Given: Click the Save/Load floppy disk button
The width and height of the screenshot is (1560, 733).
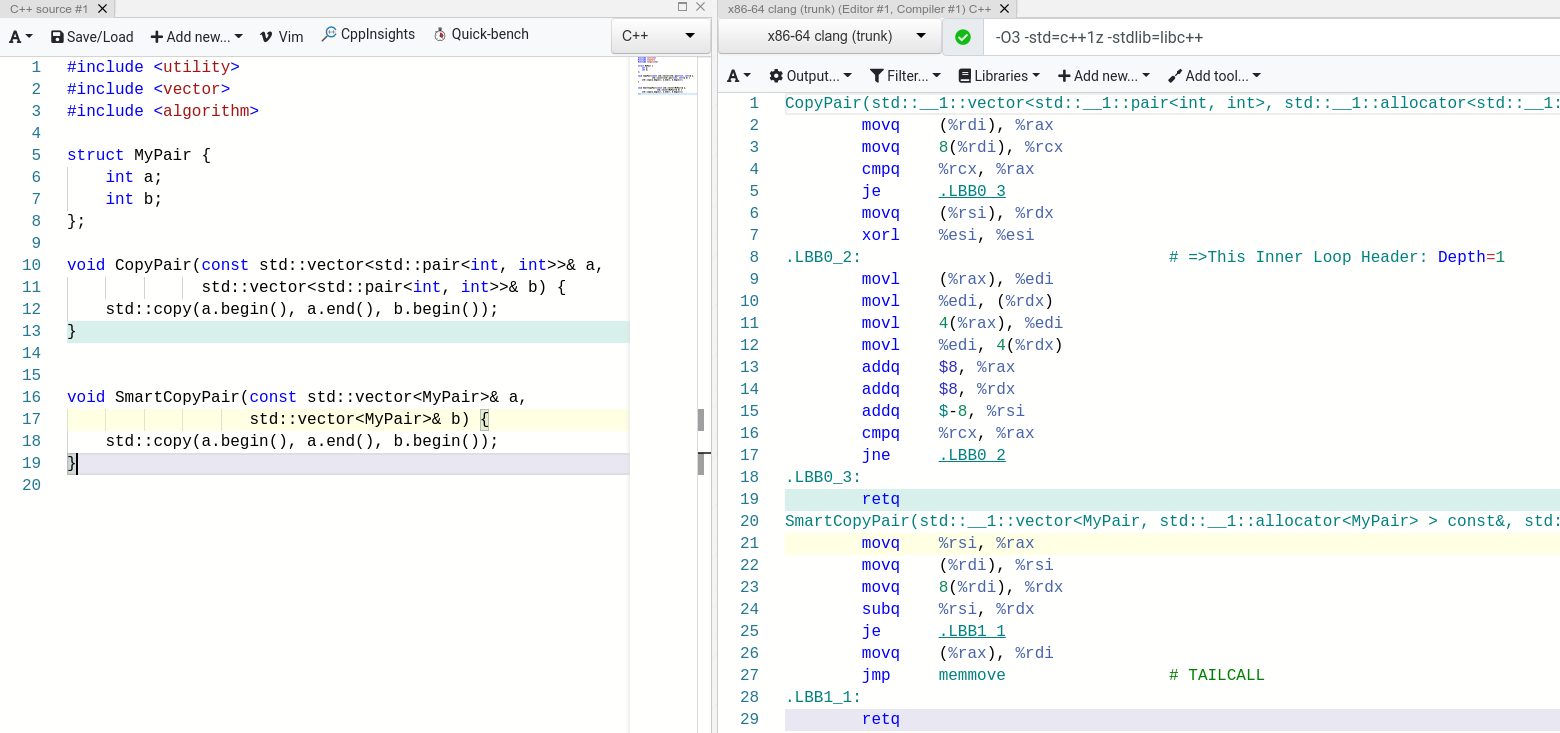Looking at the screenshot, I should tap(91, 36).
